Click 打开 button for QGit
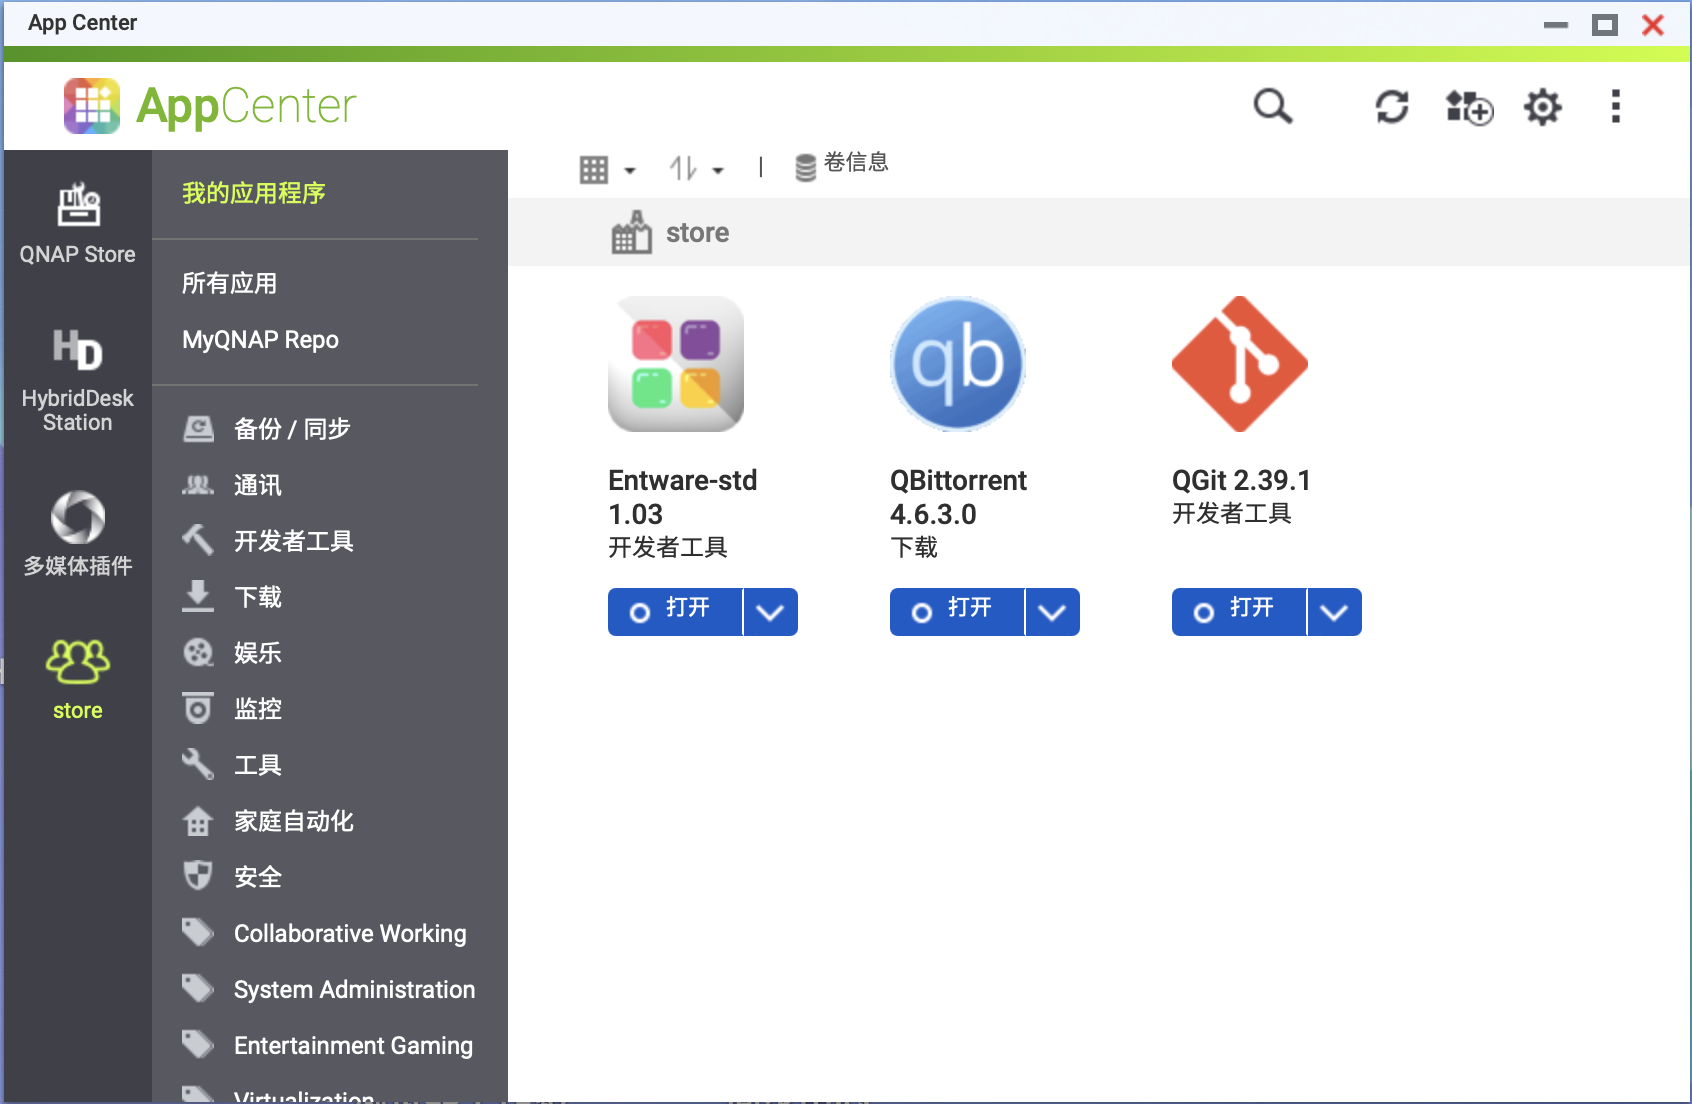Image resolution: width=1692 pixels, height=1104 pixels. (1239, 612)
